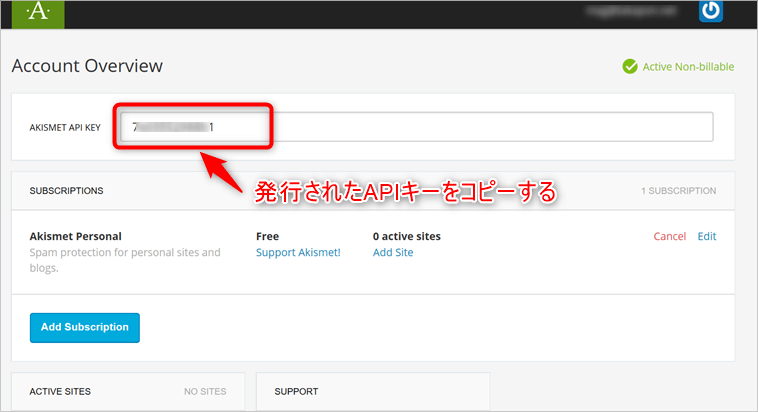Click the 1 SUBSCRIPTION count label
Viewport: 758px width, 412px height.
click(678, 190)
